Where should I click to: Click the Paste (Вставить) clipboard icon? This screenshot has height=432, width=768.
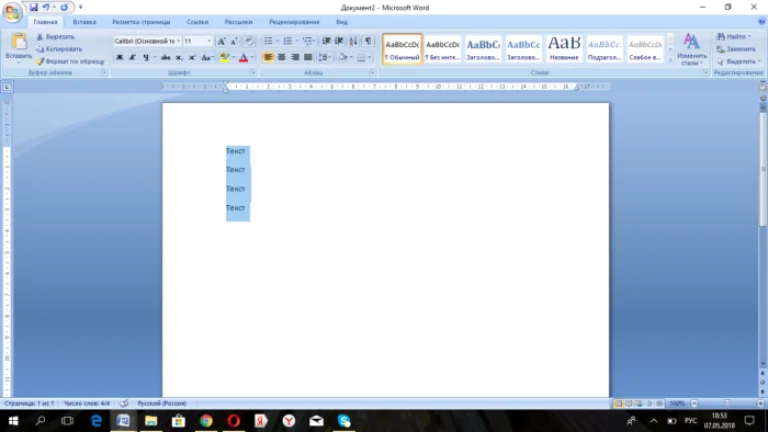(19, 42)
